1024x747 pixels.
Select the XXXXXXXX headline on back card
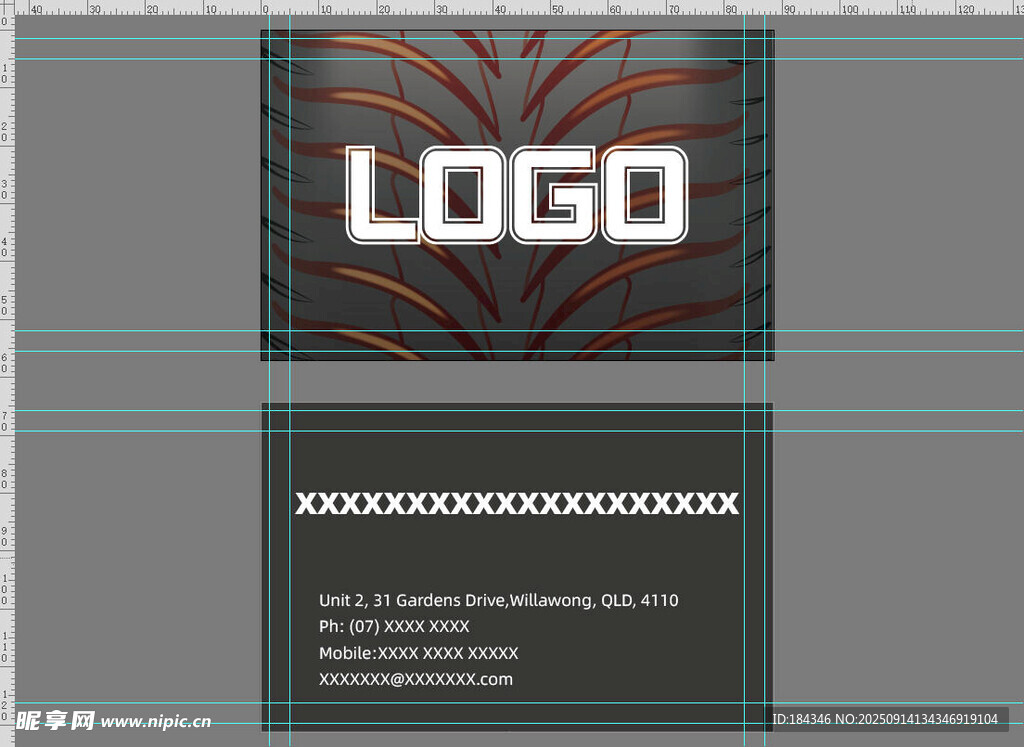[x=517, y=503]
